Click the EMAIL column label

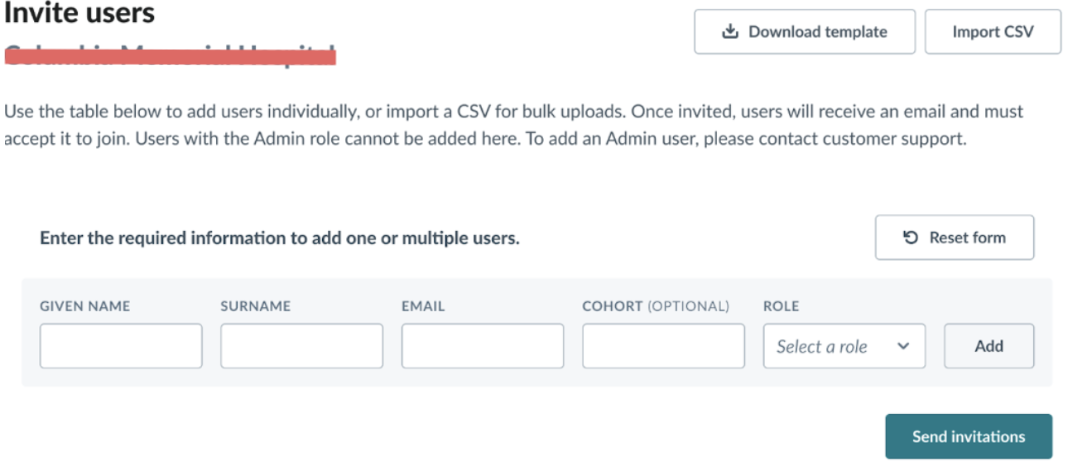(423, 307)
